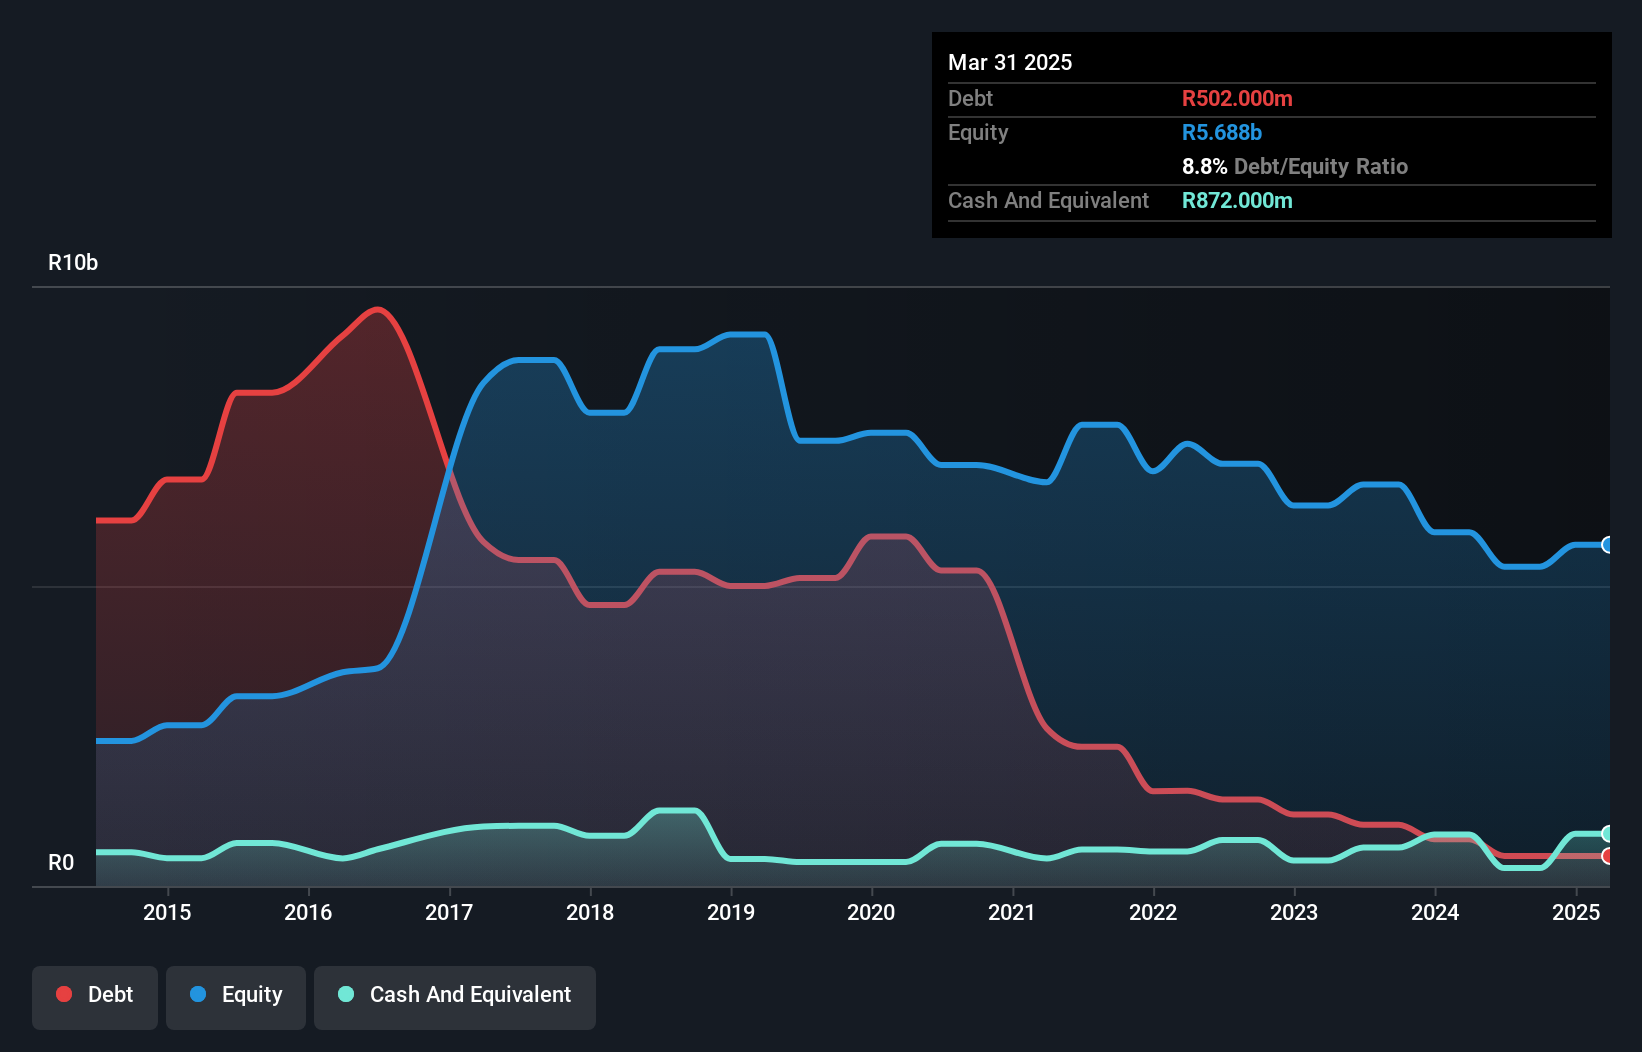This screenshot has width=1642, height=1052.
Task: Select the Equity end-point marker on chart
Action: click(x=1608, y=545)
